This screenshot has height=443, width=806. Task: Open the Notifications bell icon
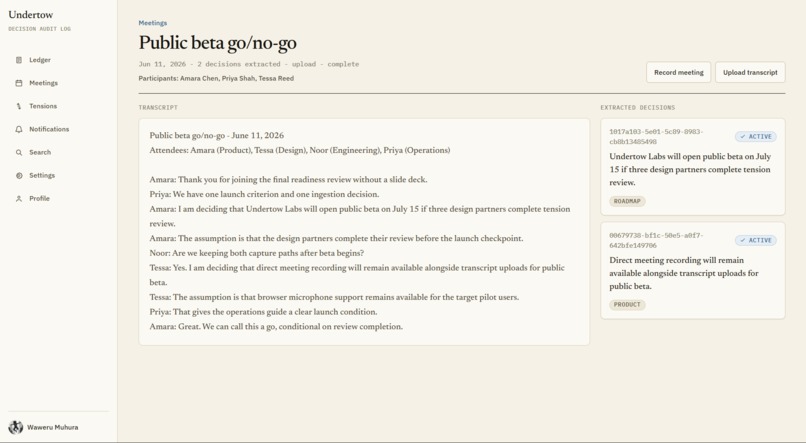(19, 130)
